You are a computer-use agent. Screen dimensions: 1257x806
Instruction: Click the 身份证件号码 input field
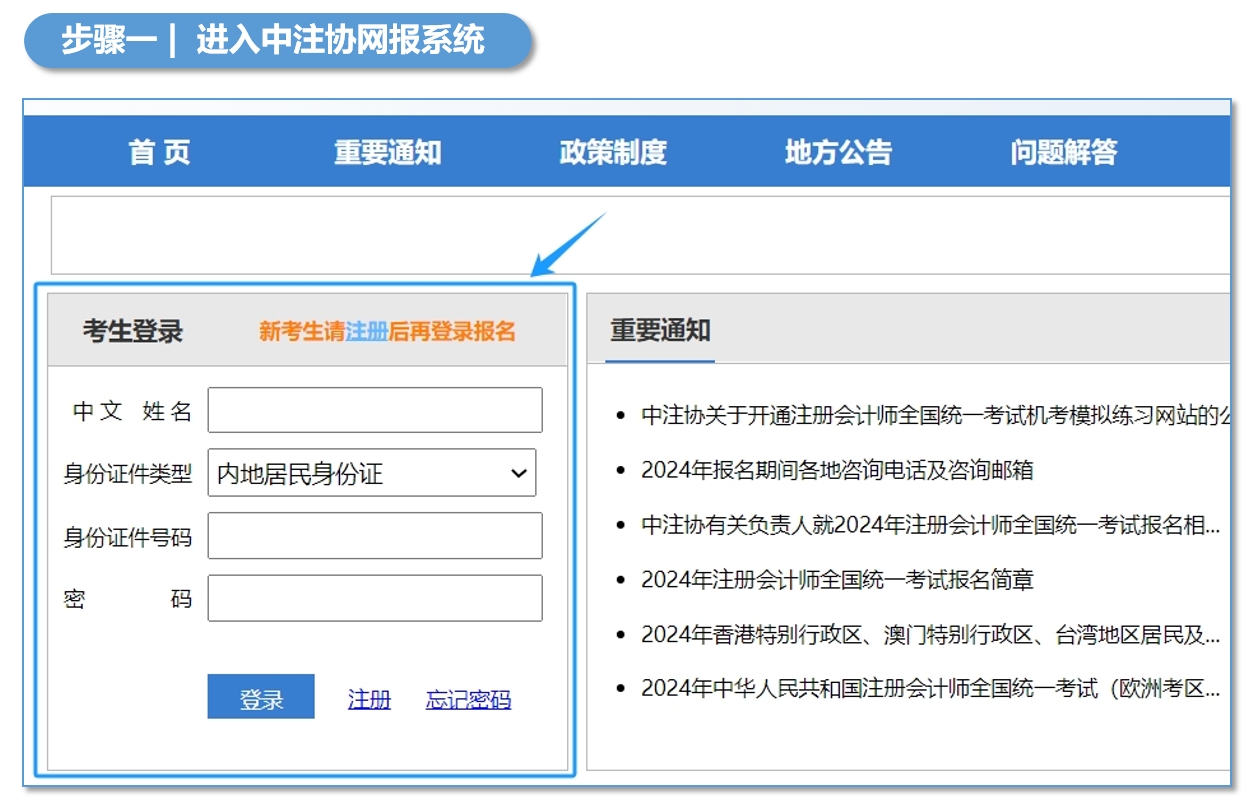tap(375, 536)
